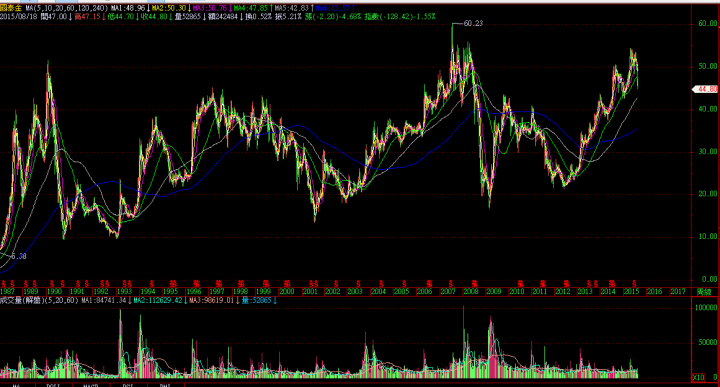Image resolution: width=720 pixels, height=387 pixels.
Task: Click the red dividend marker above 2015
Action: (634, 284)
